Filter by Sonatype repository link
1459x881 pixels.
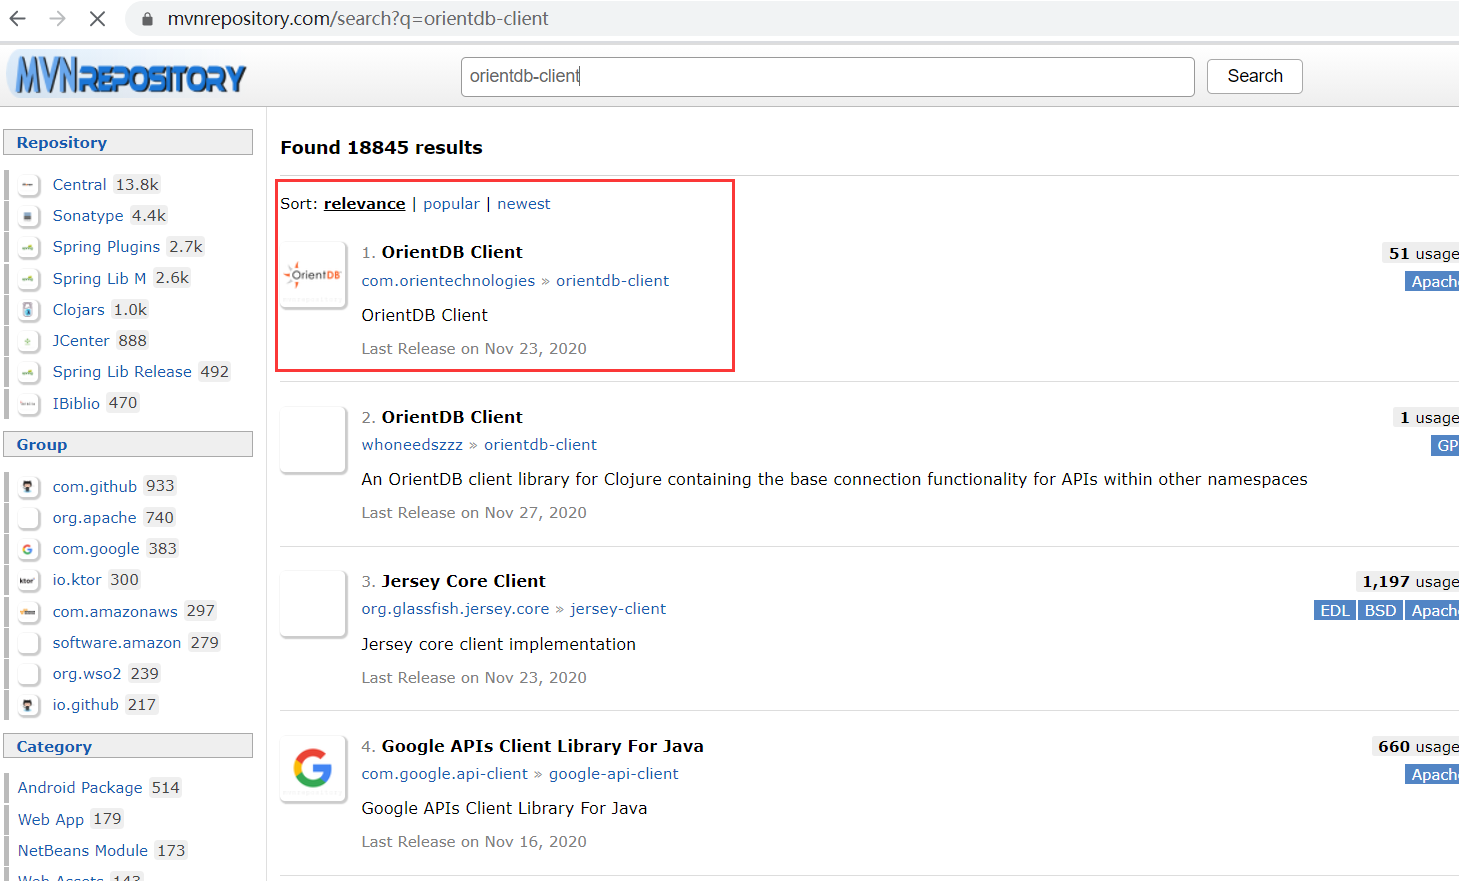tap(88, 216)
